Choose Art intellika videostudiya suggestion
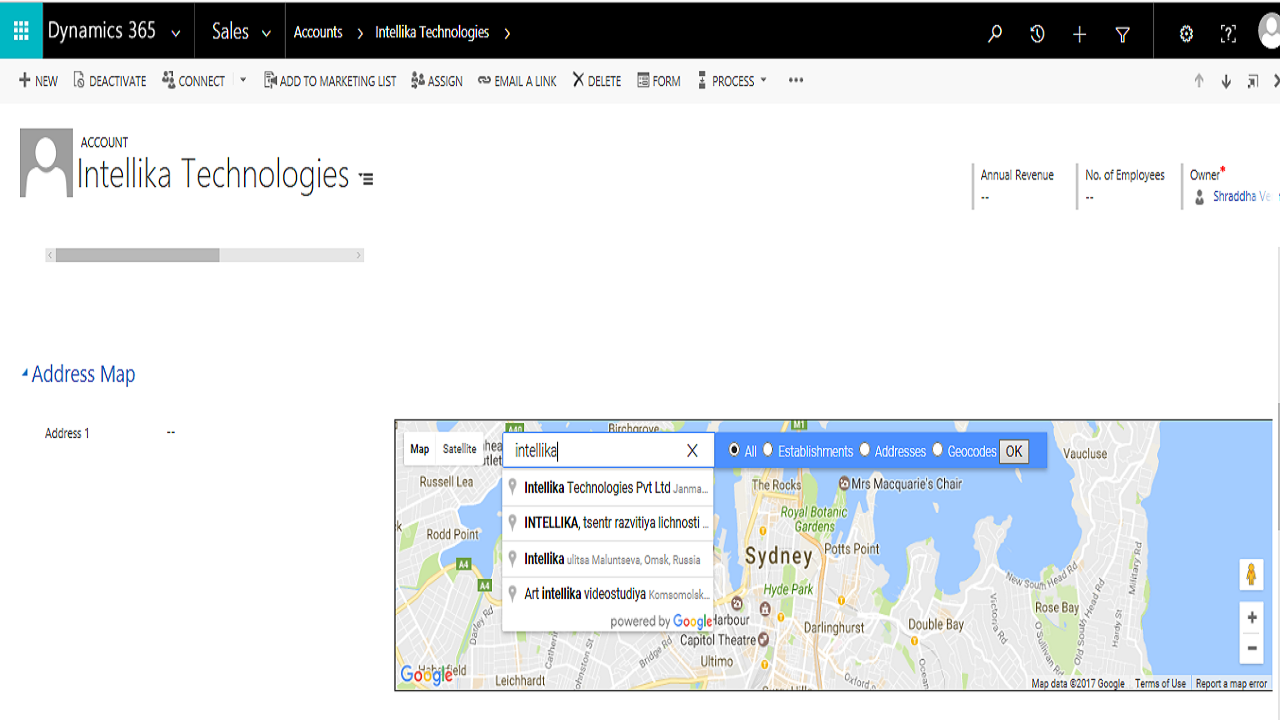The height and width of the screenshot is (720, 1280). pos(608,594)
